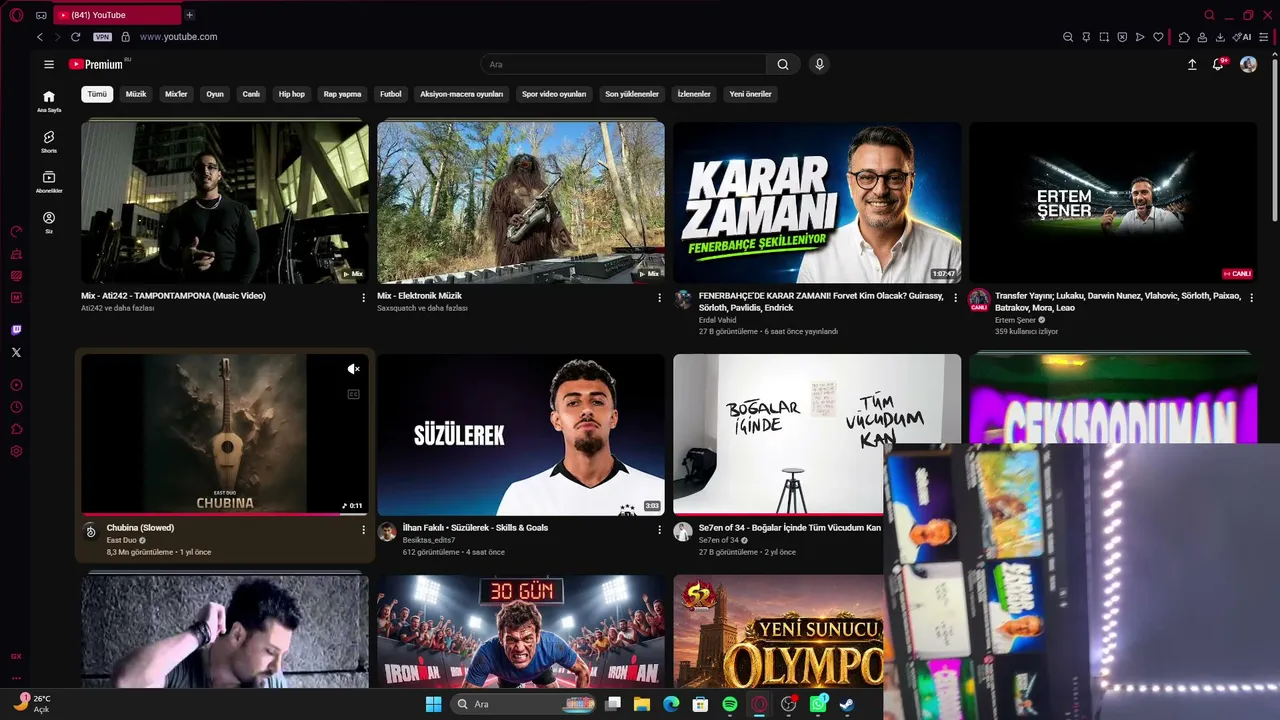Take a snapshot with the capture icon
Image resolution: width=1280 pixels, height=720 pixels.
click(1104, 37)
